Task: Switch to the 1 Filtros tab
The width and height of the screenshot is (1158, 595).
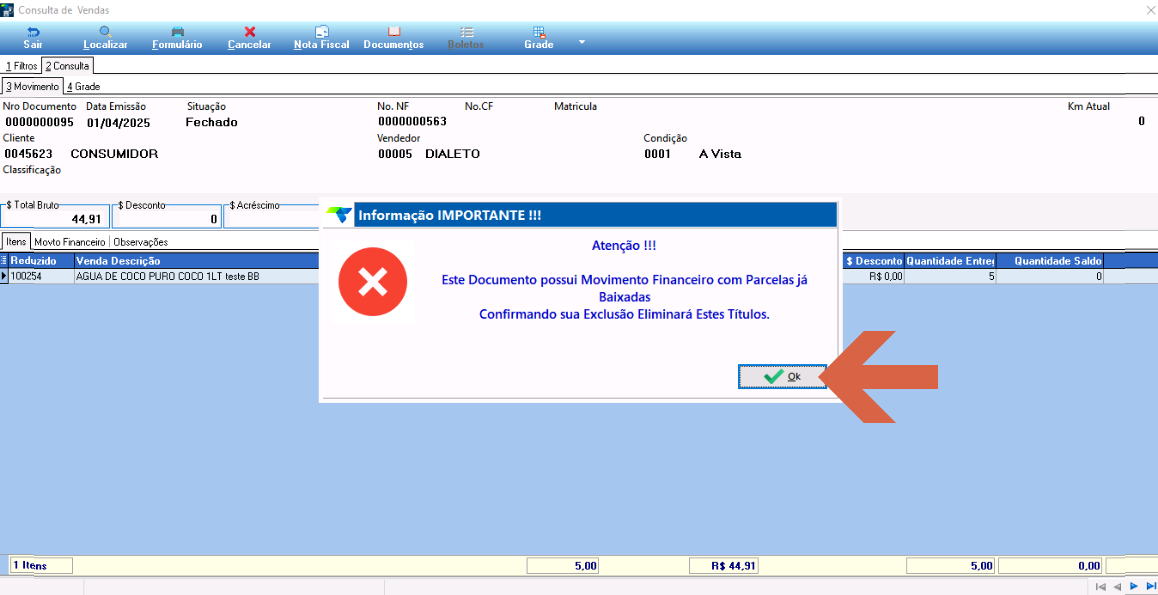Action: click(x=21, y=66)
